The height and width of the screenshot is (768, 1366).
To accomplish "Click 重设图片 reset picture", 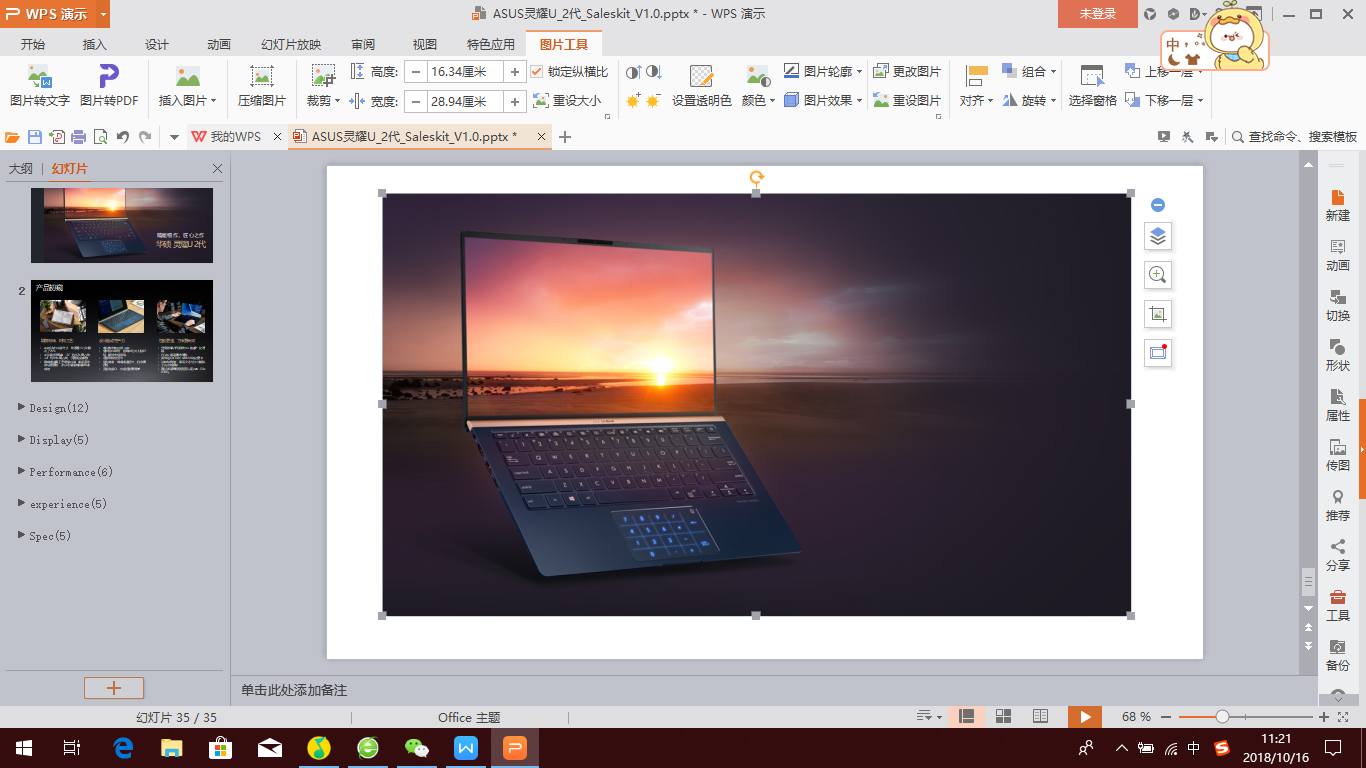I will 907,101.
